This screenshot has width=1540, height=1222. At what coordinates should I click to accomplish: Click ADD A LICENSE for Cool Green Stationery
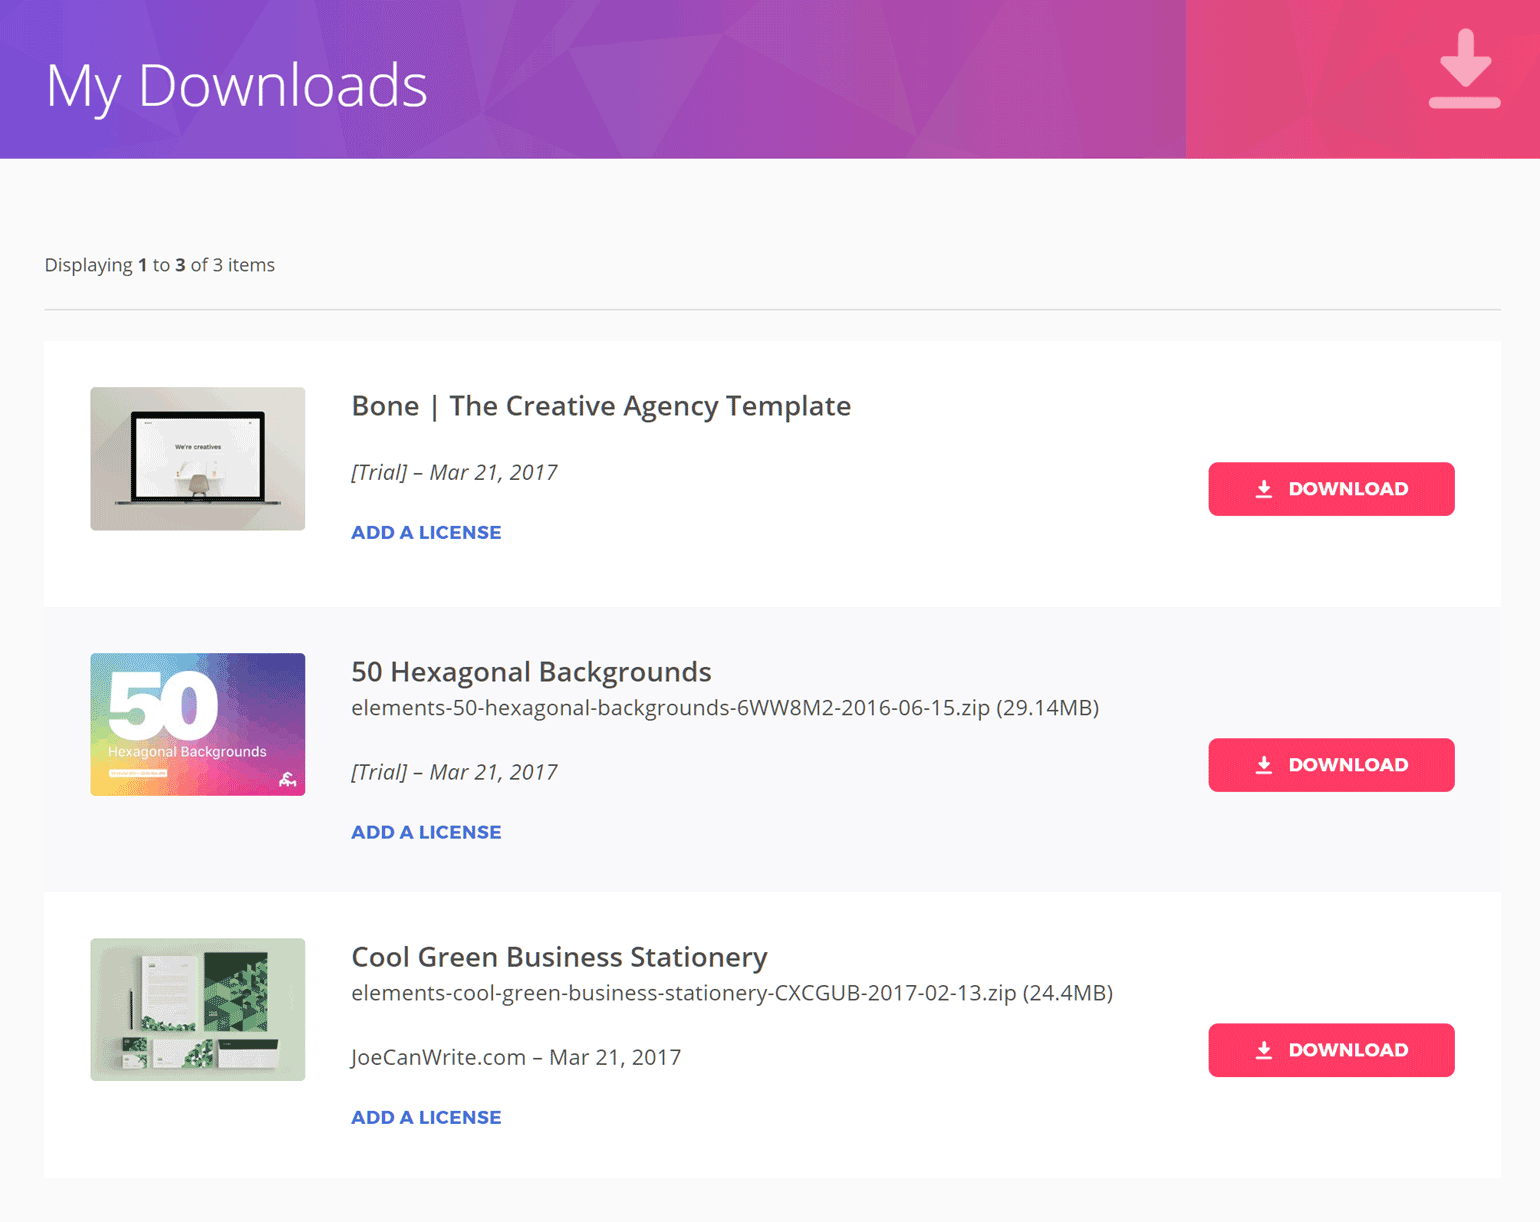coord(426,1117)
